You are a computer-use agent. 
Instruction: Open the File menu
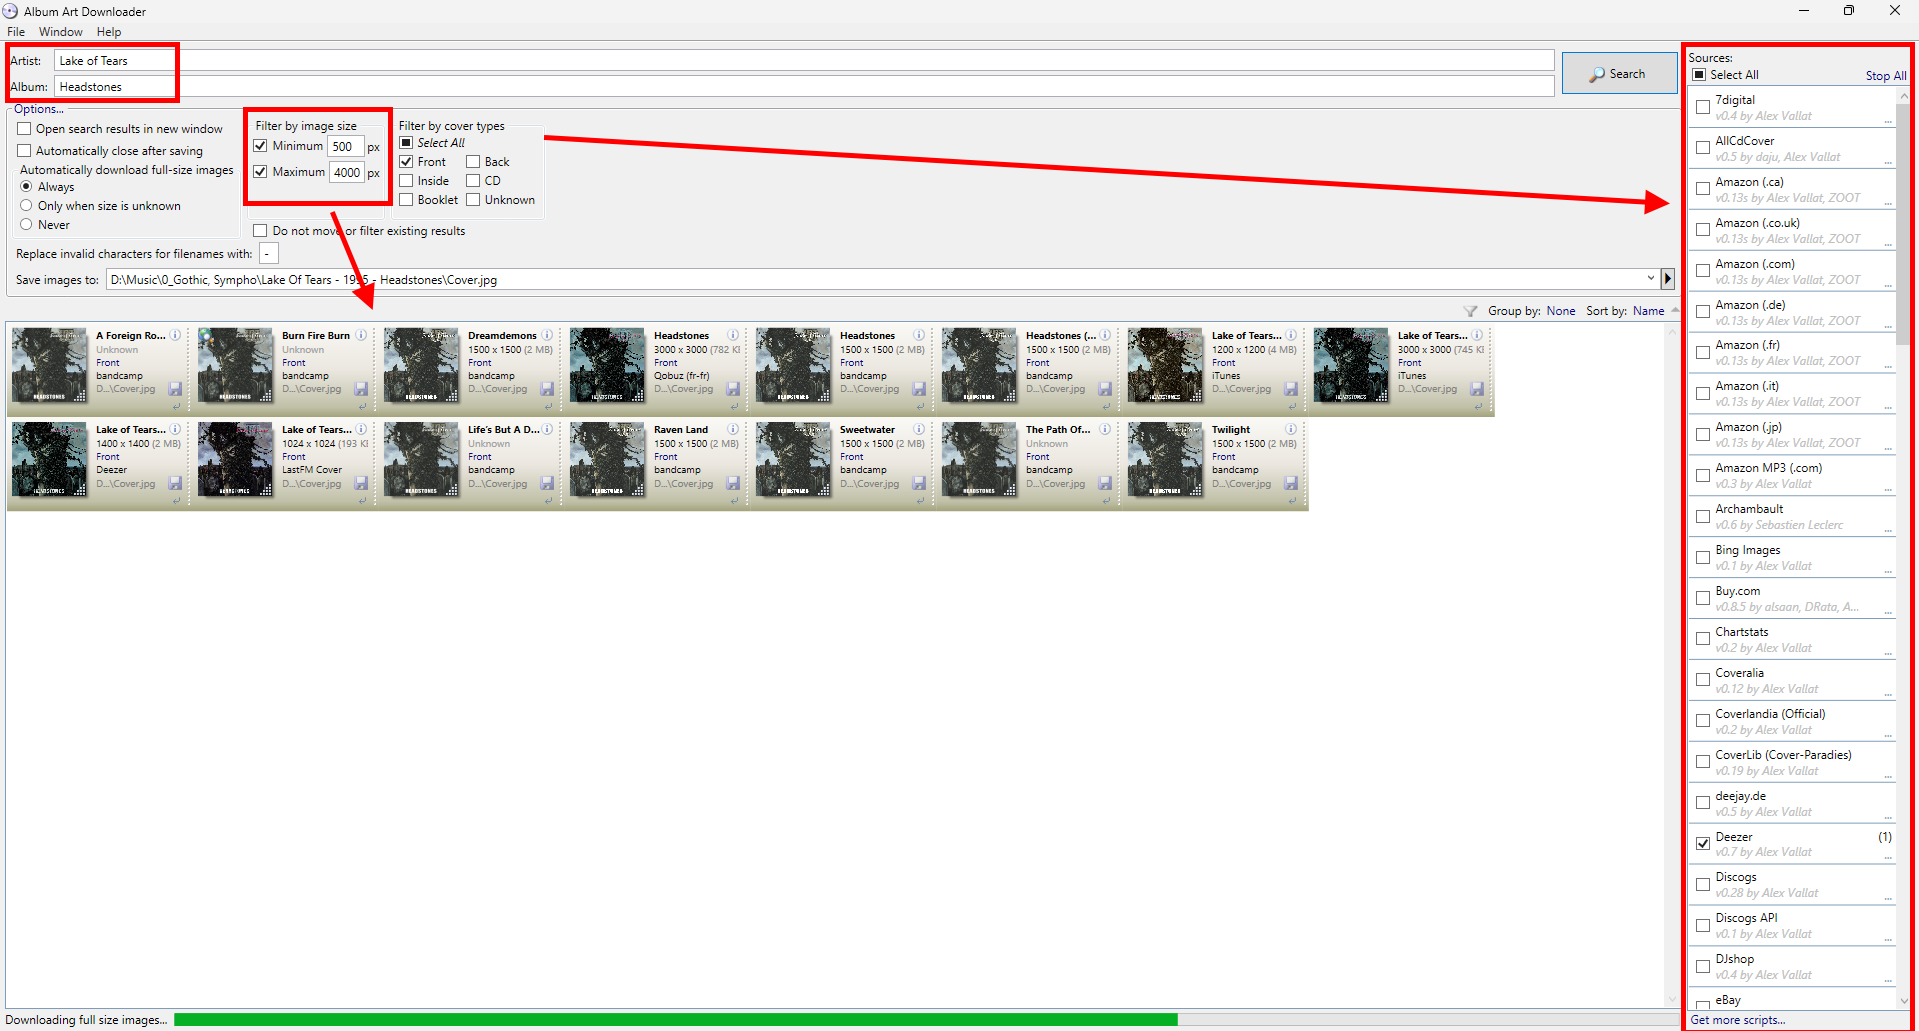point(16,32)
